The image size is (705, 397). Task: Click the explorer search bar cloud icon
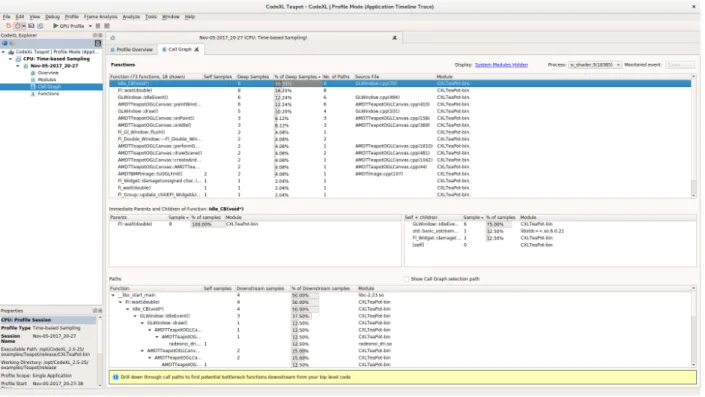point(4,43)
